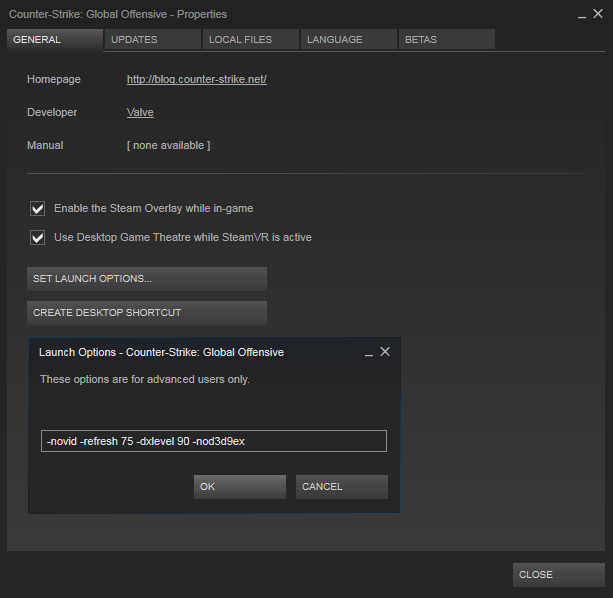
Task: Select the Language tab
Action: (x=349, y=39)
